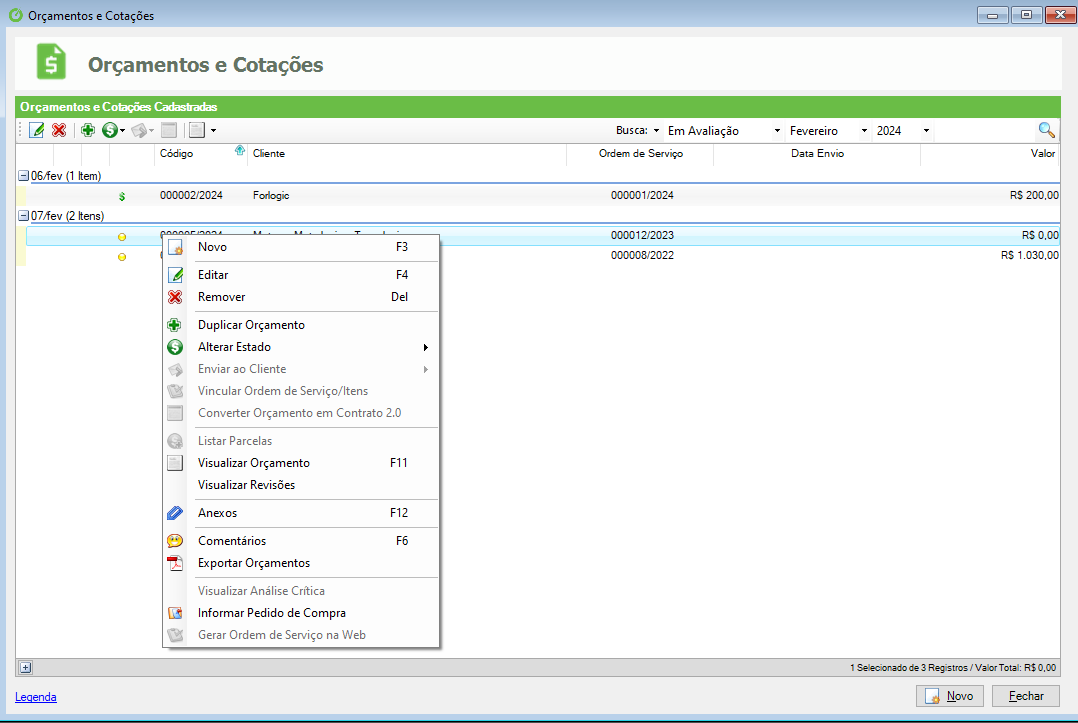Click the service order 000012/2023 cell
1078x723 pixels.
coord(642,235)
